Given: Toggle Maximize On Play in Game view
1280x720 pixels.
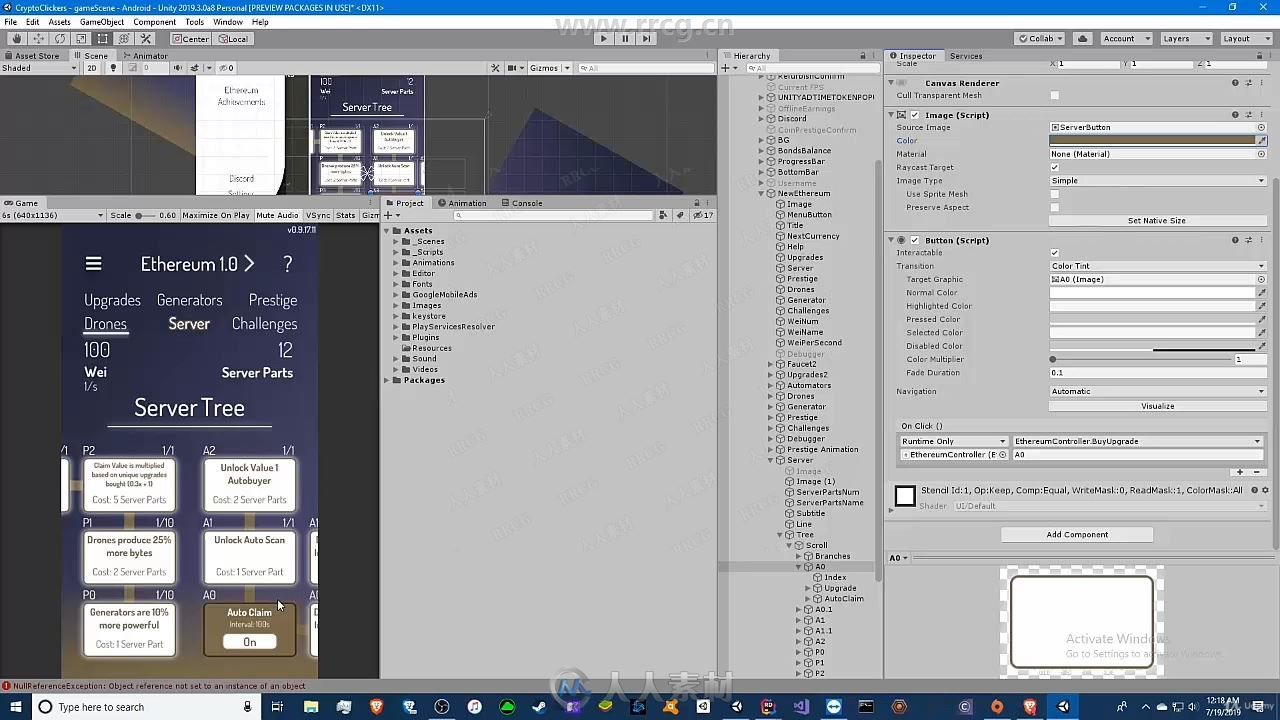Looking at the screenshot, I should 216,216.
